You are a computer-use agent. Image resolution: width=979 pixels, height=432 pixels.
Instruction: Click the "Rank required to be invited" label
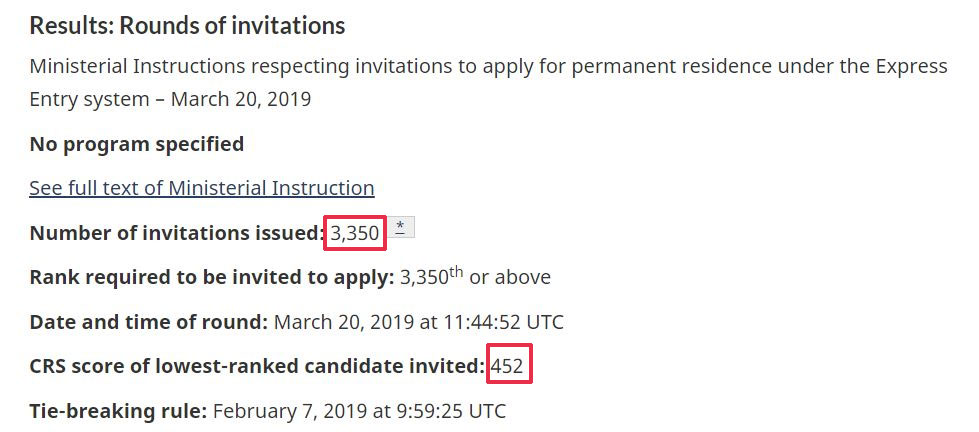(210, 277)
